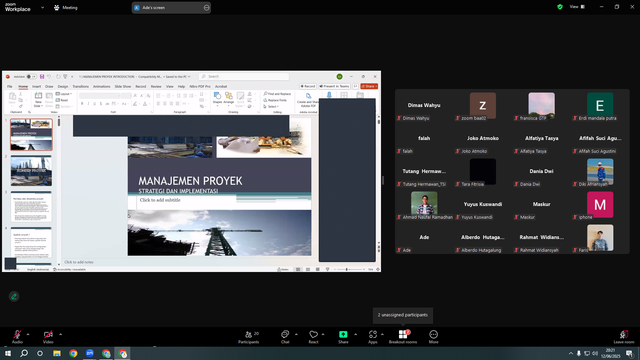The width and height of the screenshot is (640, 360).
Task: Click Leave room
Action: pyautogui.click(x=624, y=337)
